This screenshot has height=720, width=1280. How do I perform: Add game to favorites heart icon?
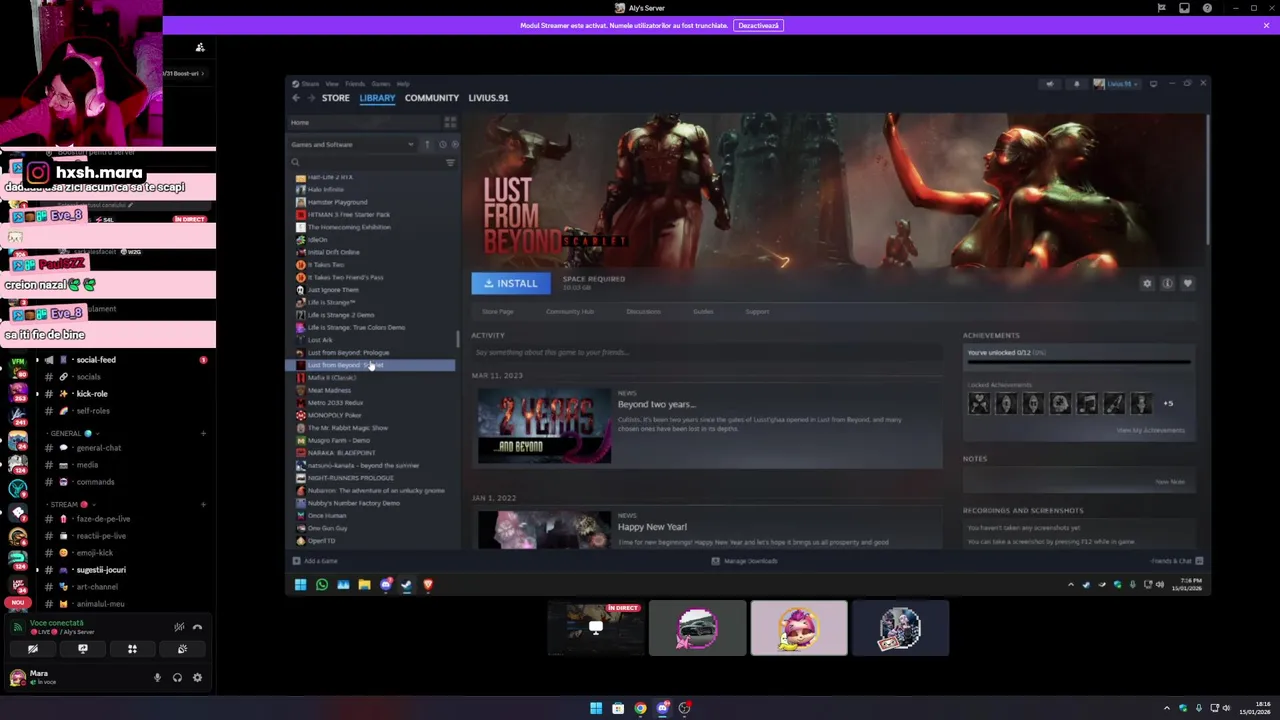(x=1188, y=284)
